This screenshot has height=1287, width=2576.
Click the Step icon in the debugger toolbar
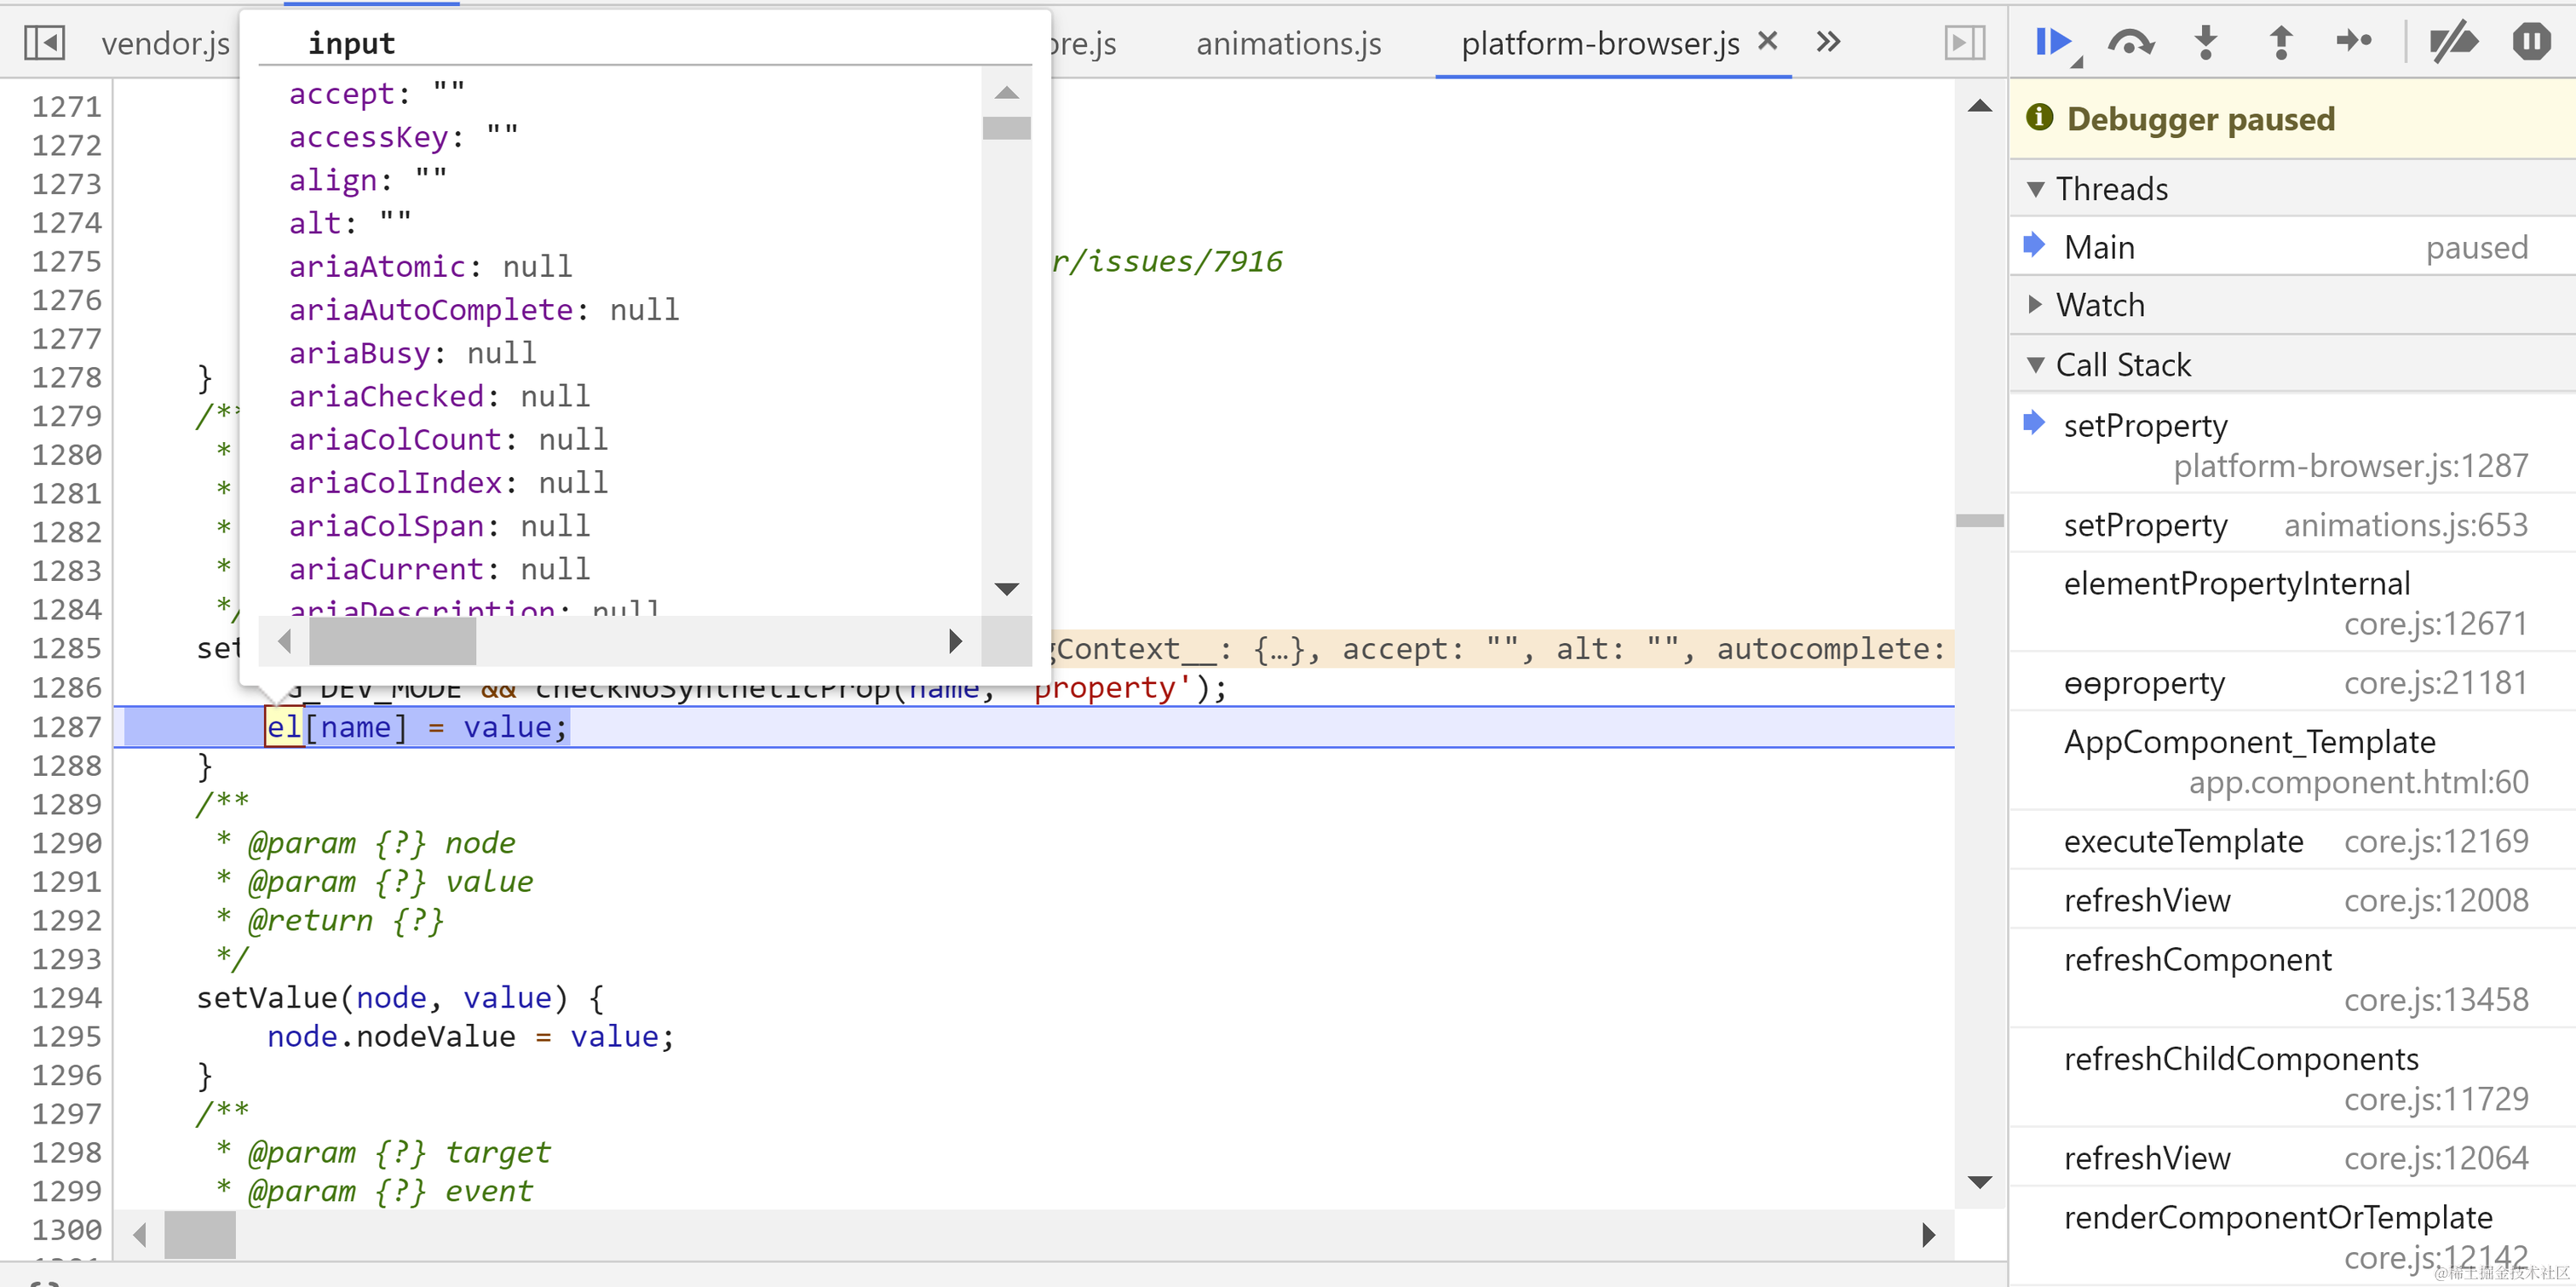(x=2354, y=42)
